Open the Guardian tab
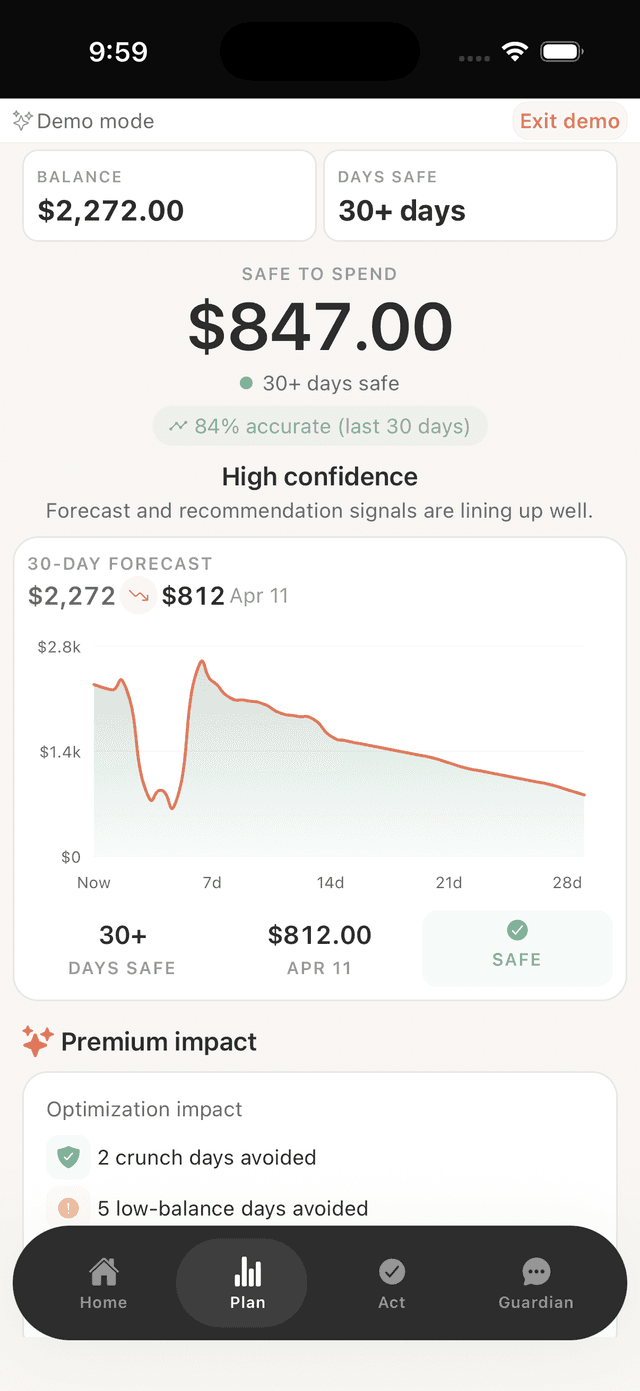Image resolution: width=640 pixels, height=1391 pixels. coord(535,1283)
